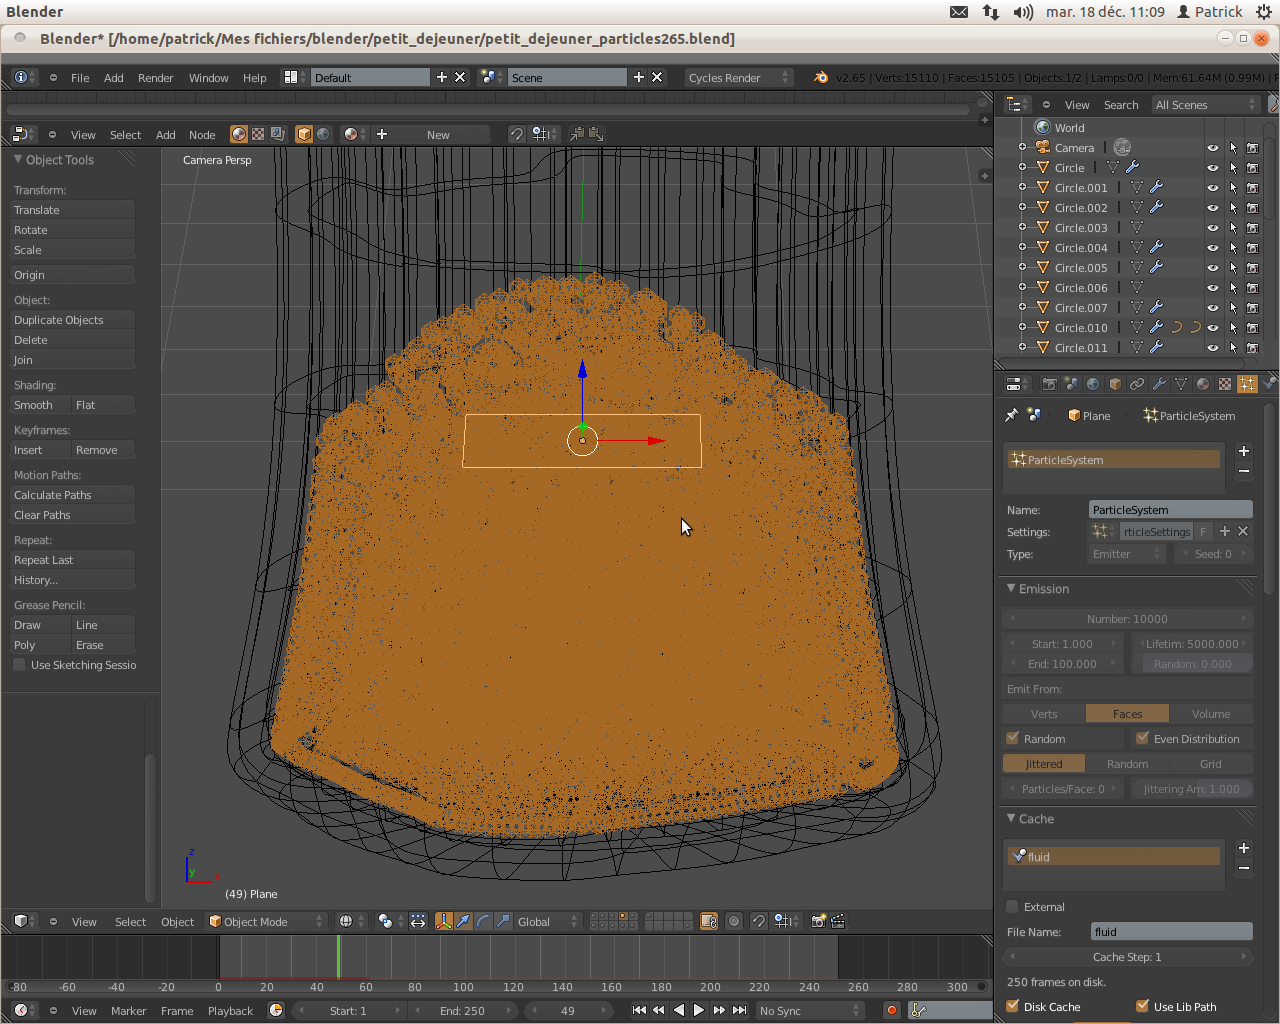The width and height of the screenshot is (1280, 1024).
Task: Open the particle Type dropdown showing Emitter
Action: tap(1126, 553)
